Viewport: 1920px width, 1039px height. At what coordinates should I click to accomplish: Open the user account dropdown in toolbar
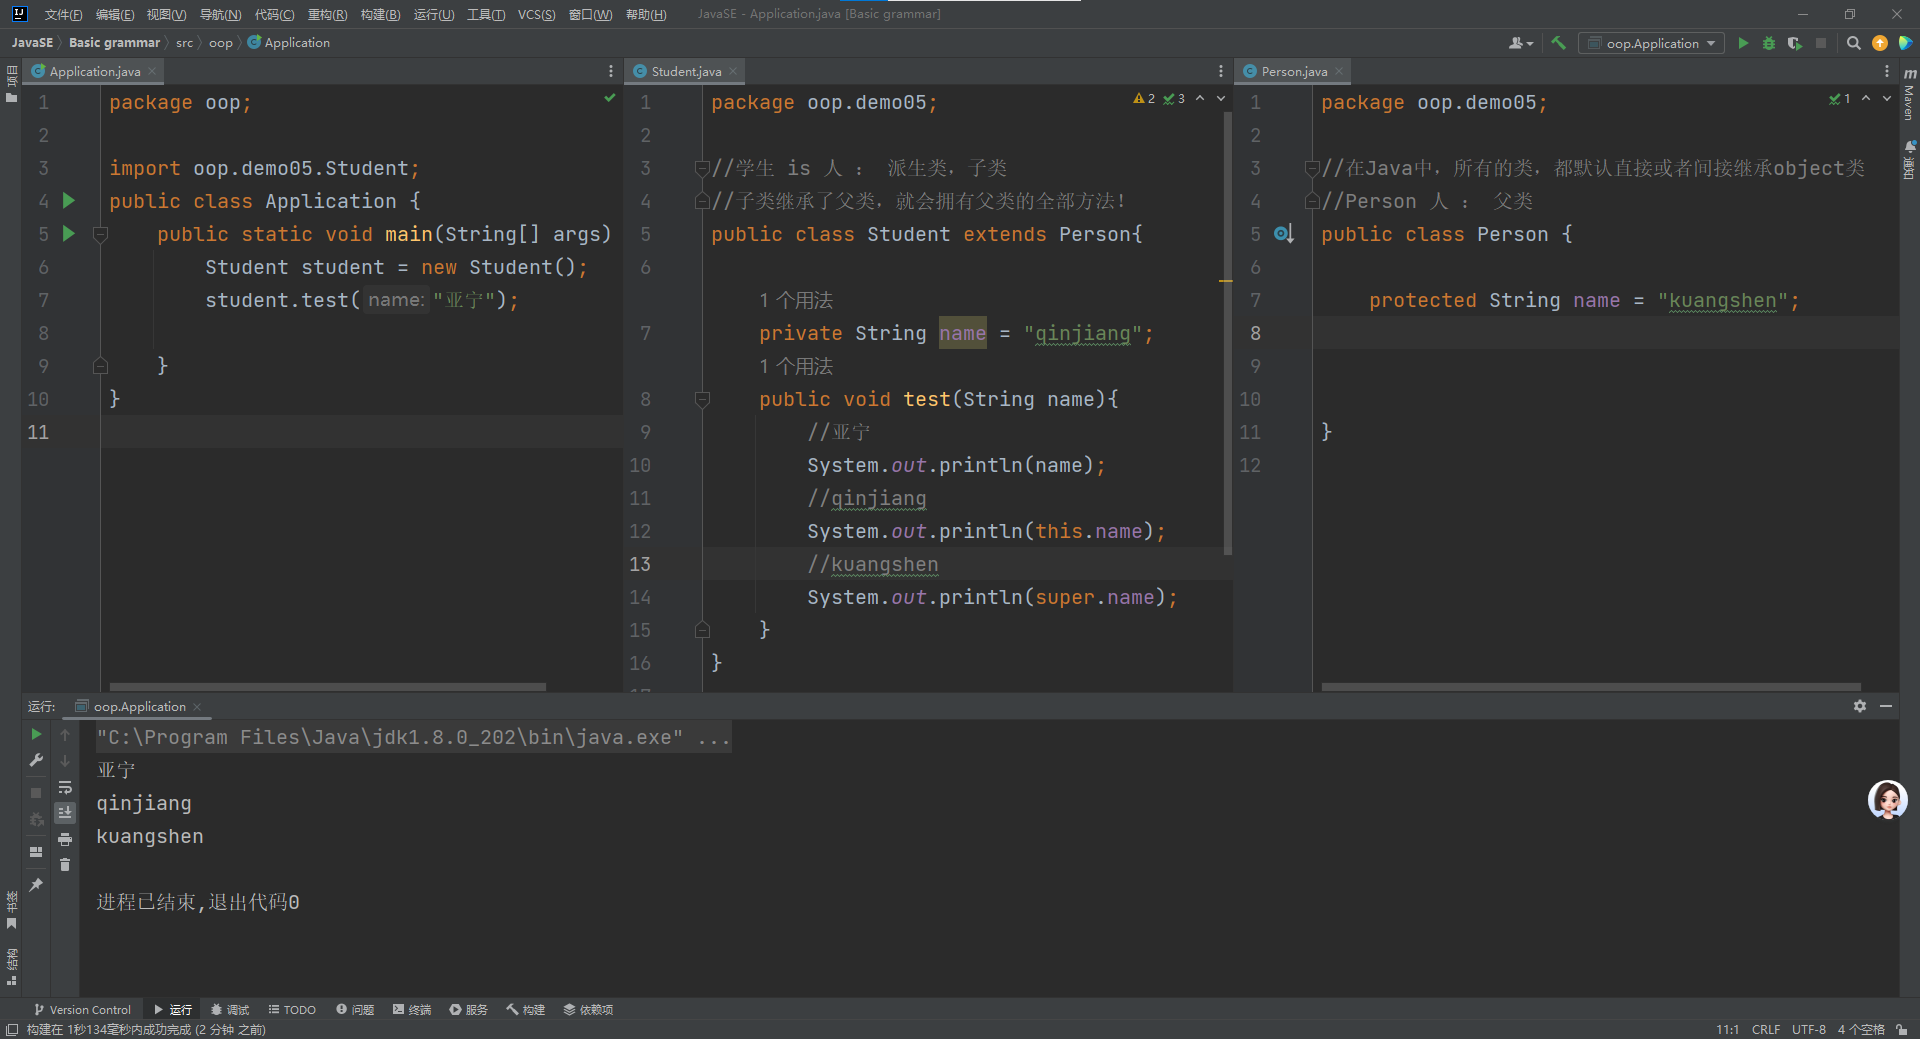(x=1521, y=43)
